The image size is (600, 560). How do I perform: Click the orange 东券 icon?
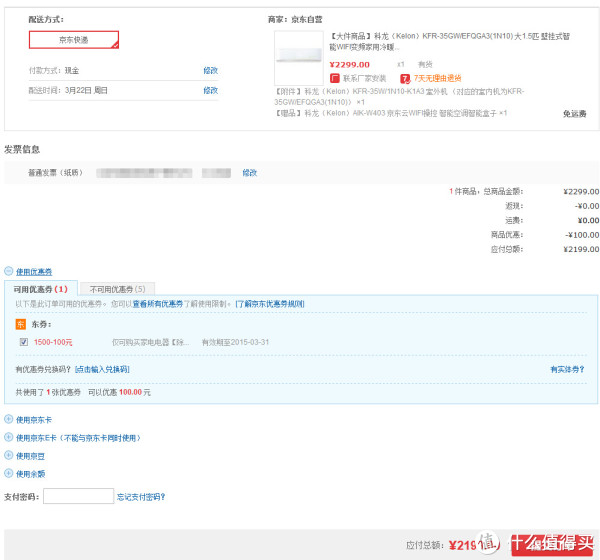click(x=20, y=324)
